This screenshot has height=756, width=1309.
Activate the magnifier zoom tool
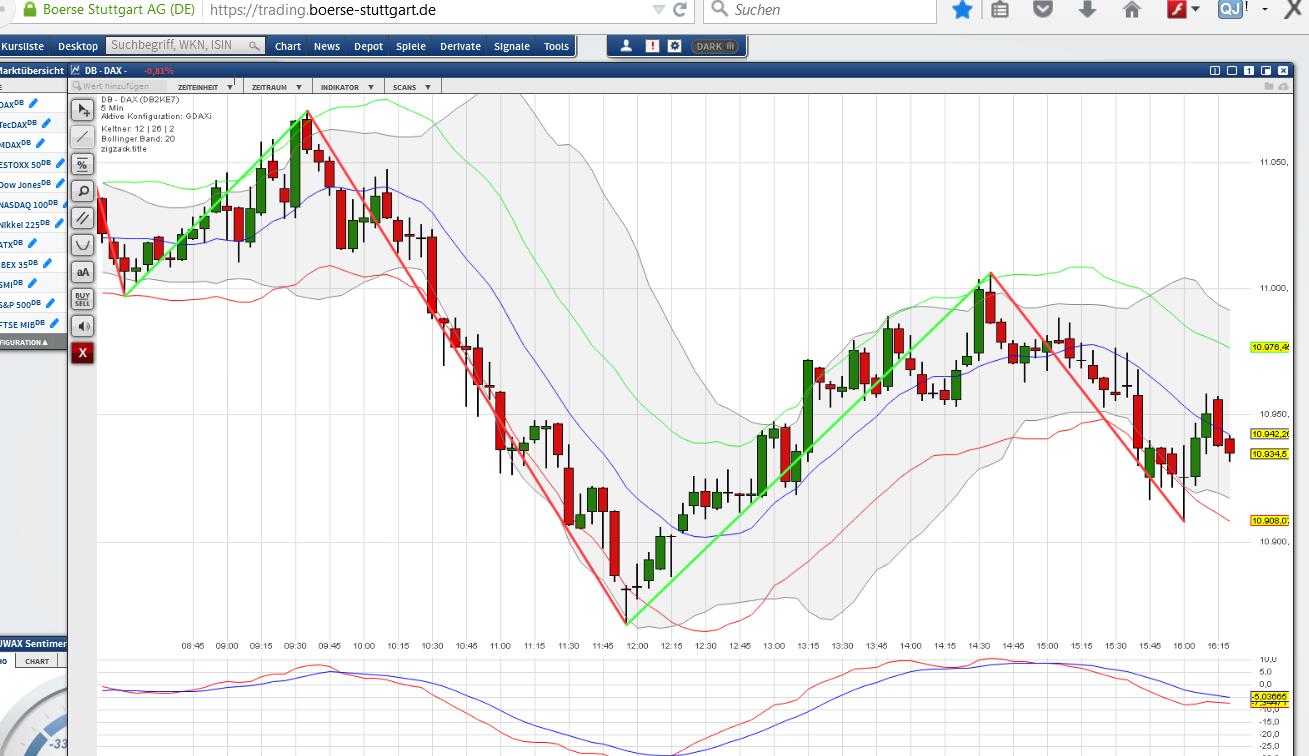pos(82,190)
